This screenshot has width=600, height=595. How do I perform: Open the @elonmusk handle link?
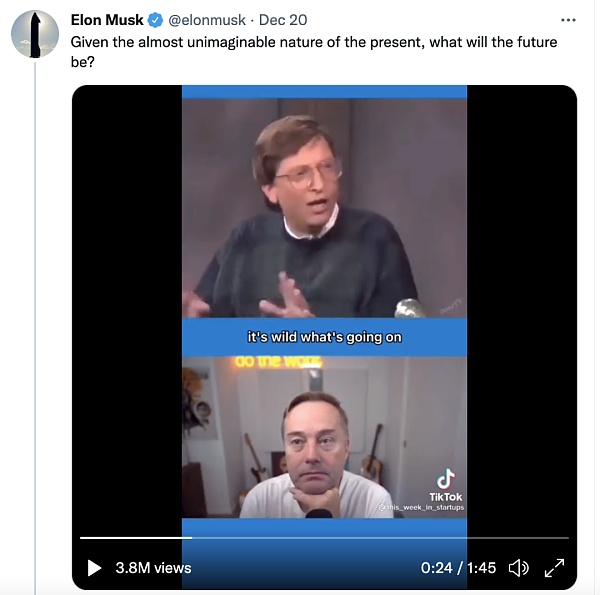click(207, 20)
